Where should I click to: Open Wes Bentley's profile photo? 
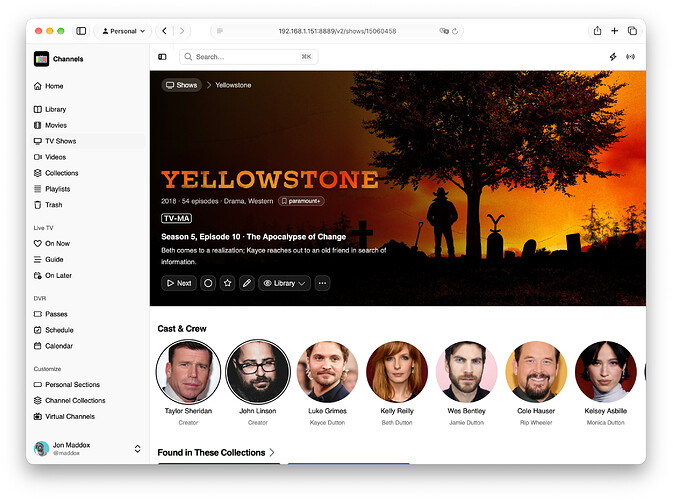[467, 372]
